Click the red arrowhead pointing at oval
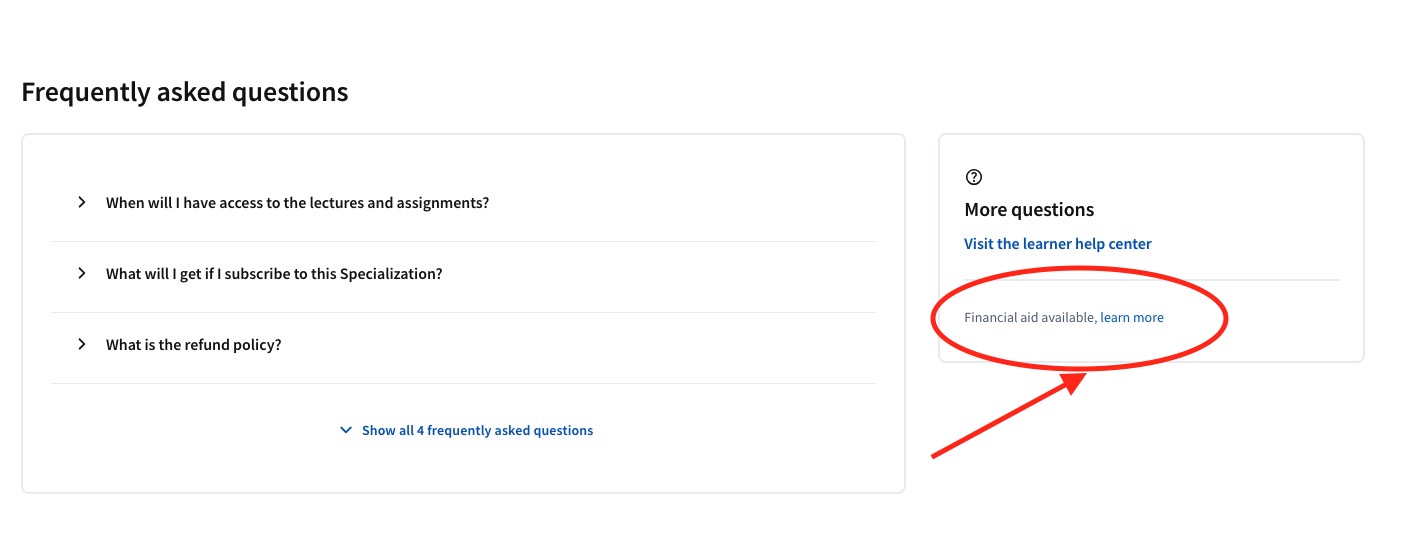This screenshot has width=1415, height=556. point(1076,382)
